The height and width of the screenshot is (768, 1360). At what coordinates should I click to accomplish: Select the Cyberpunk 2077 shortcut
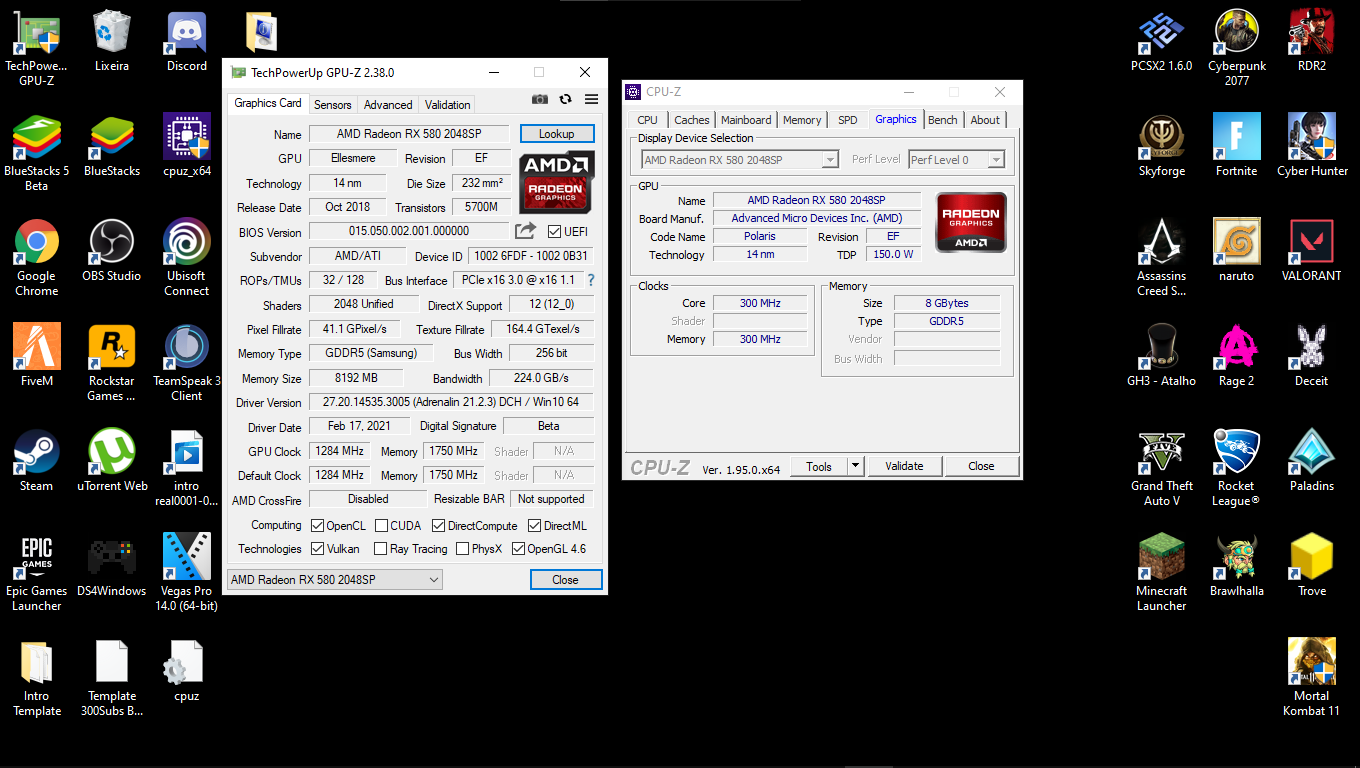(1237, 48)
